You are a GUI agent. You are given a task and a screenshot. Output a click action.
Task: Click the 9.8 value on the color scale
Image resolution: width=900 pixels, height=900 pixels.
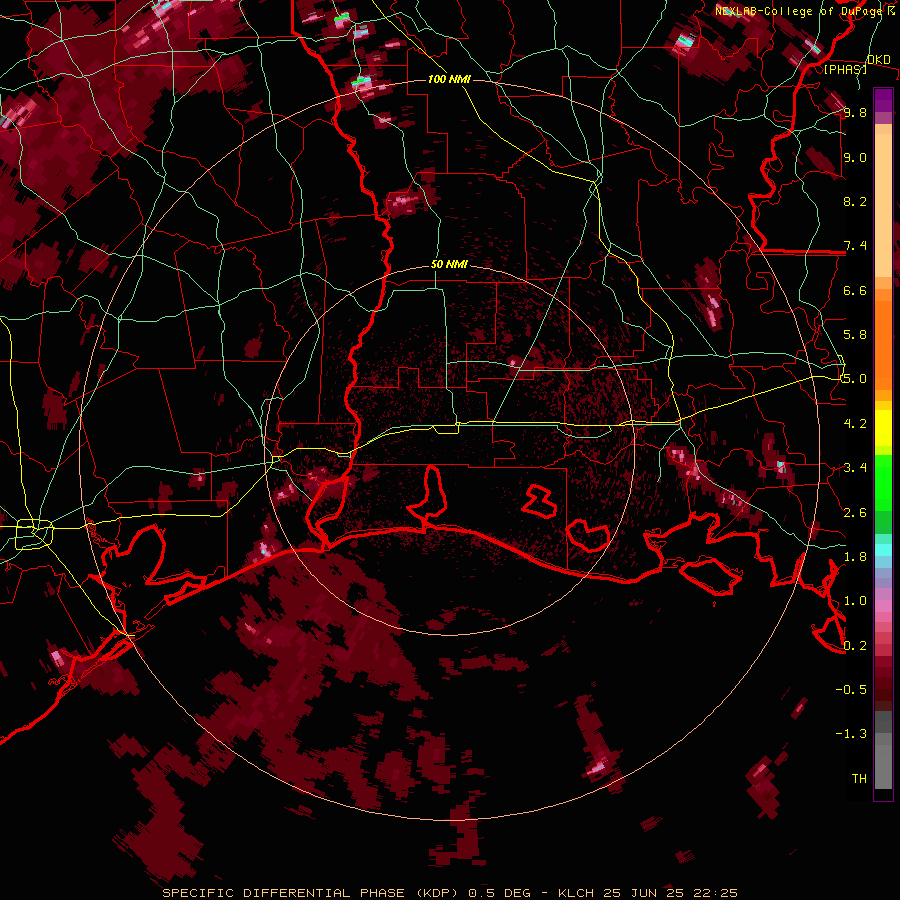coord(855,113)
